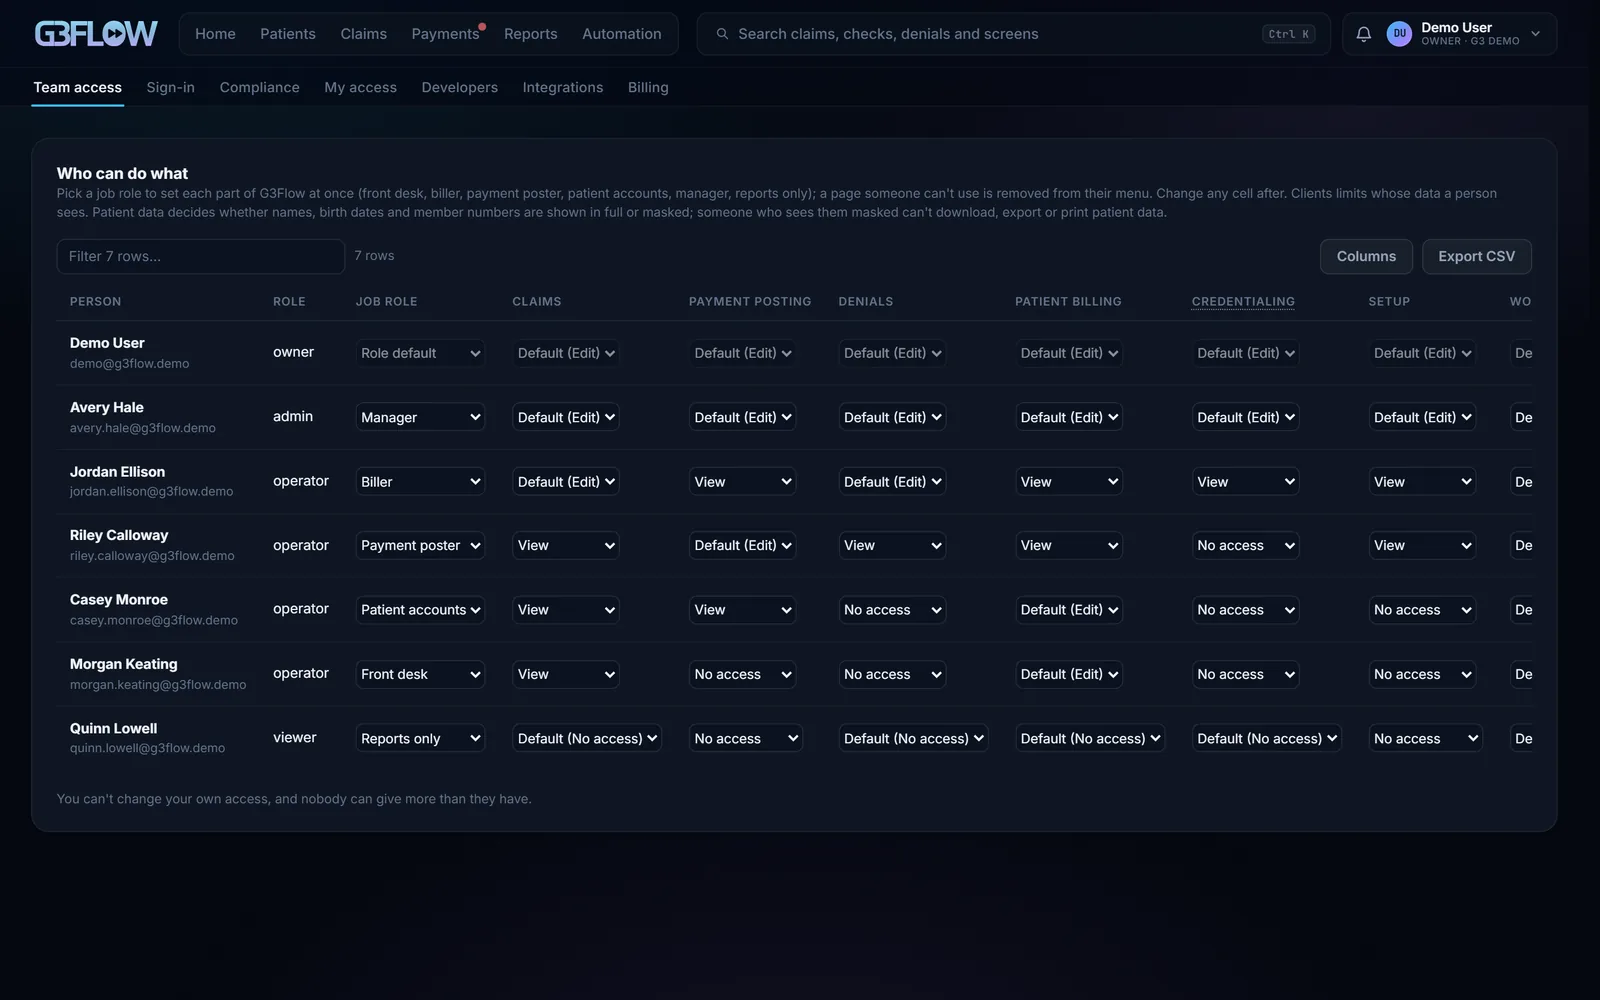Open Patients in top navigation
The width and height of the screenshot is (1600, 1000).
pyautogui.click(x=288, y=34)
